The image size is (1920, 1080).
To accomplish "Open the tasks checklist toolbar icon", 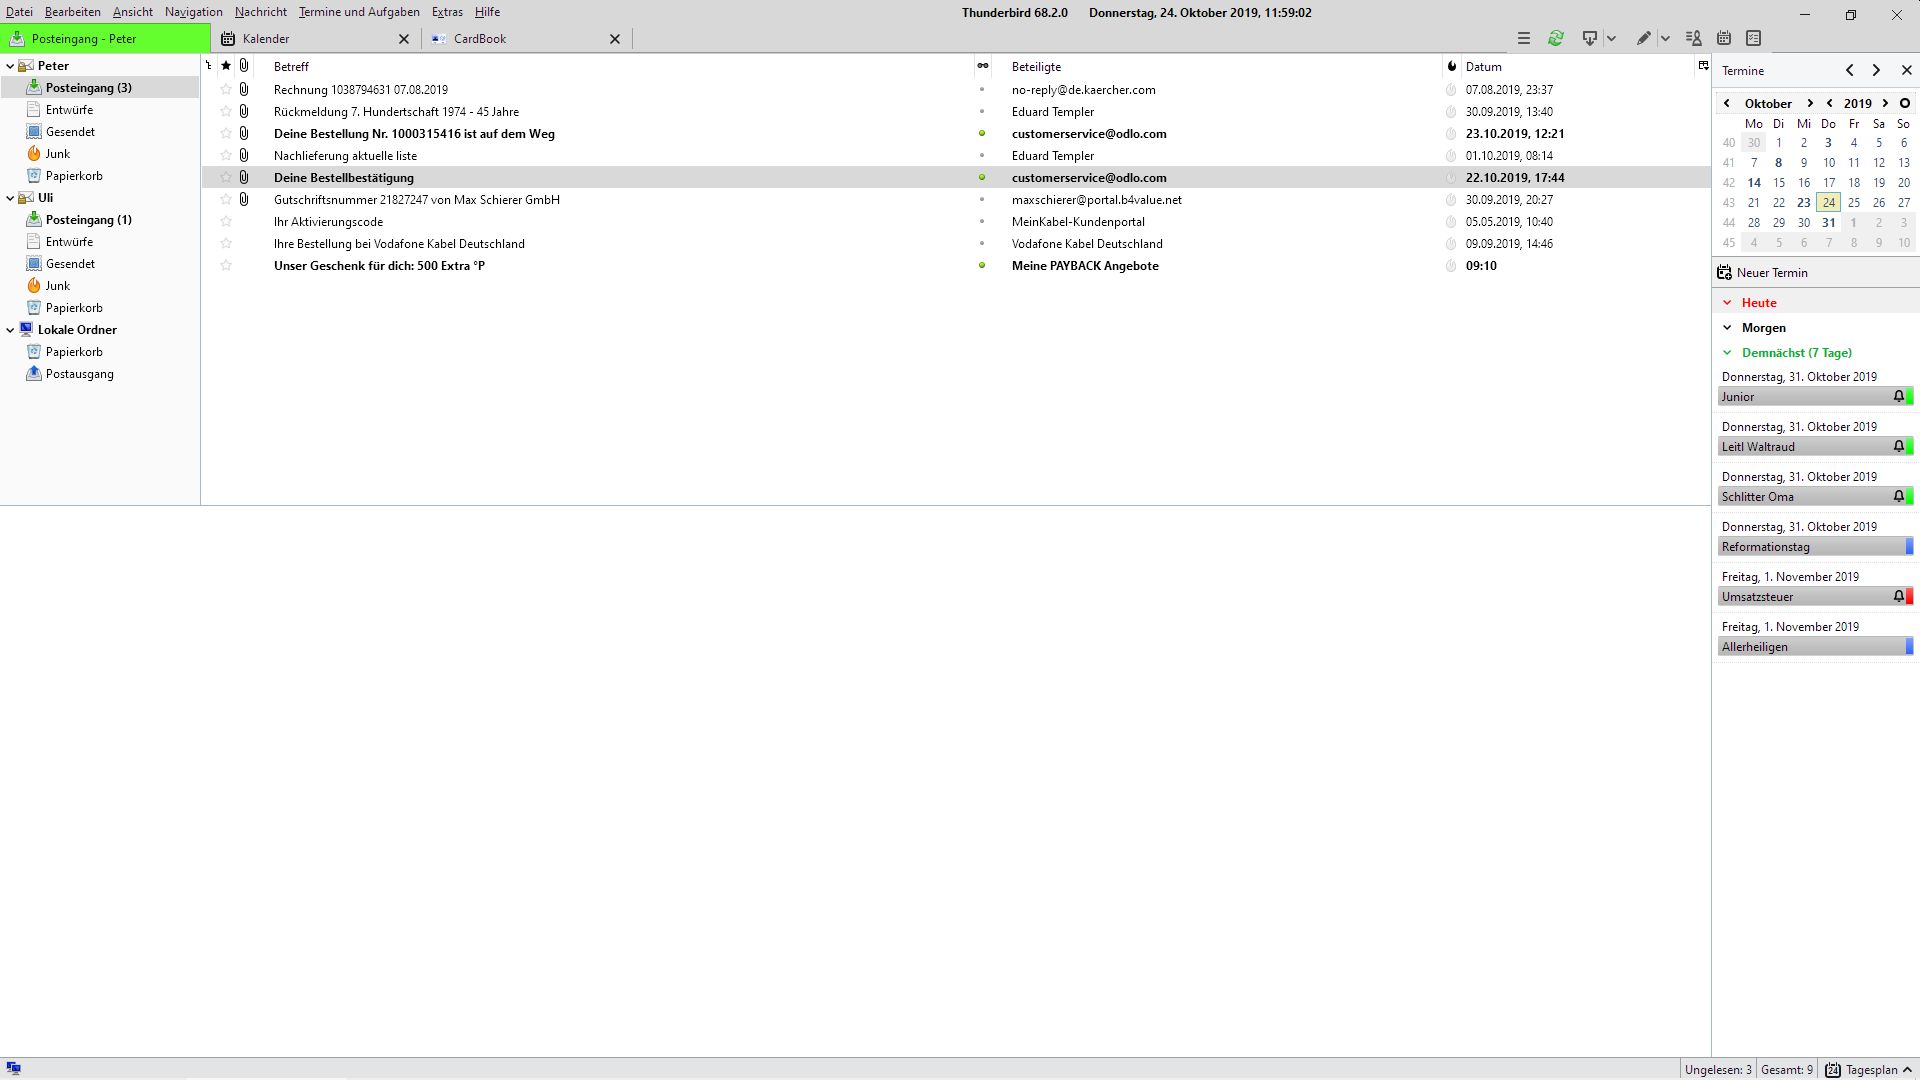I will (x=1753, y=38).
